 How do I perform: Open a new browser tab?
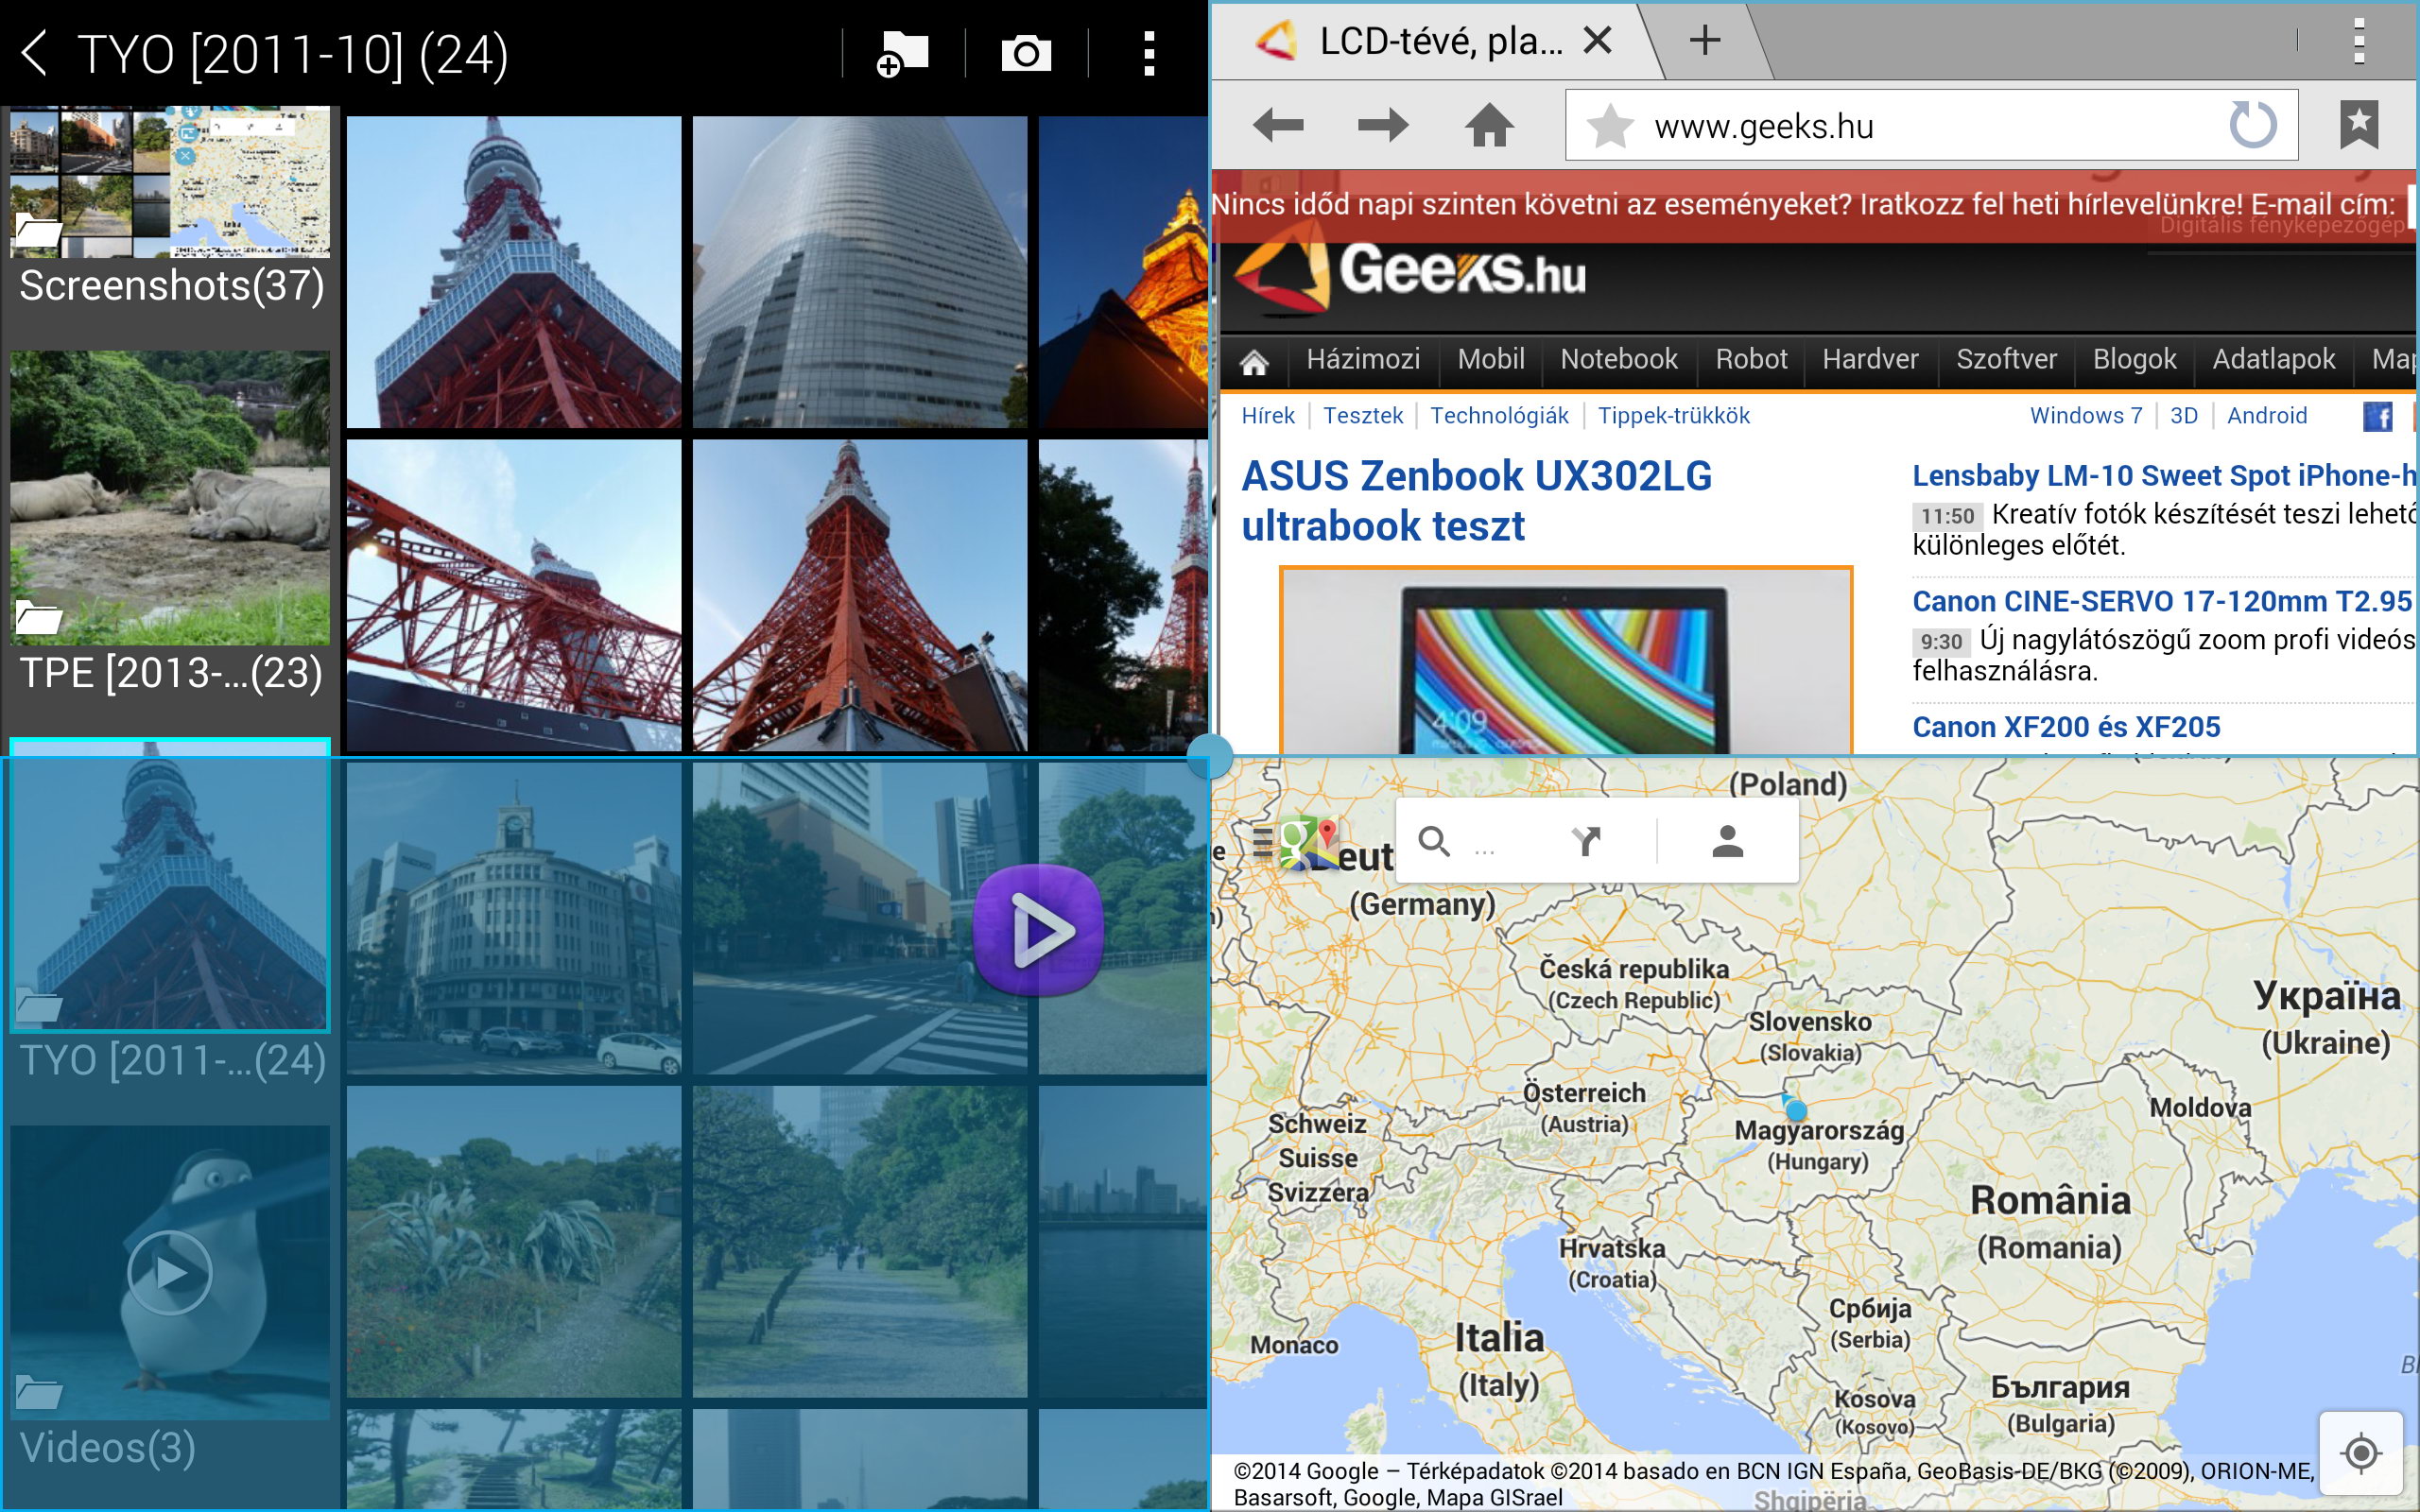(1704, 41)
